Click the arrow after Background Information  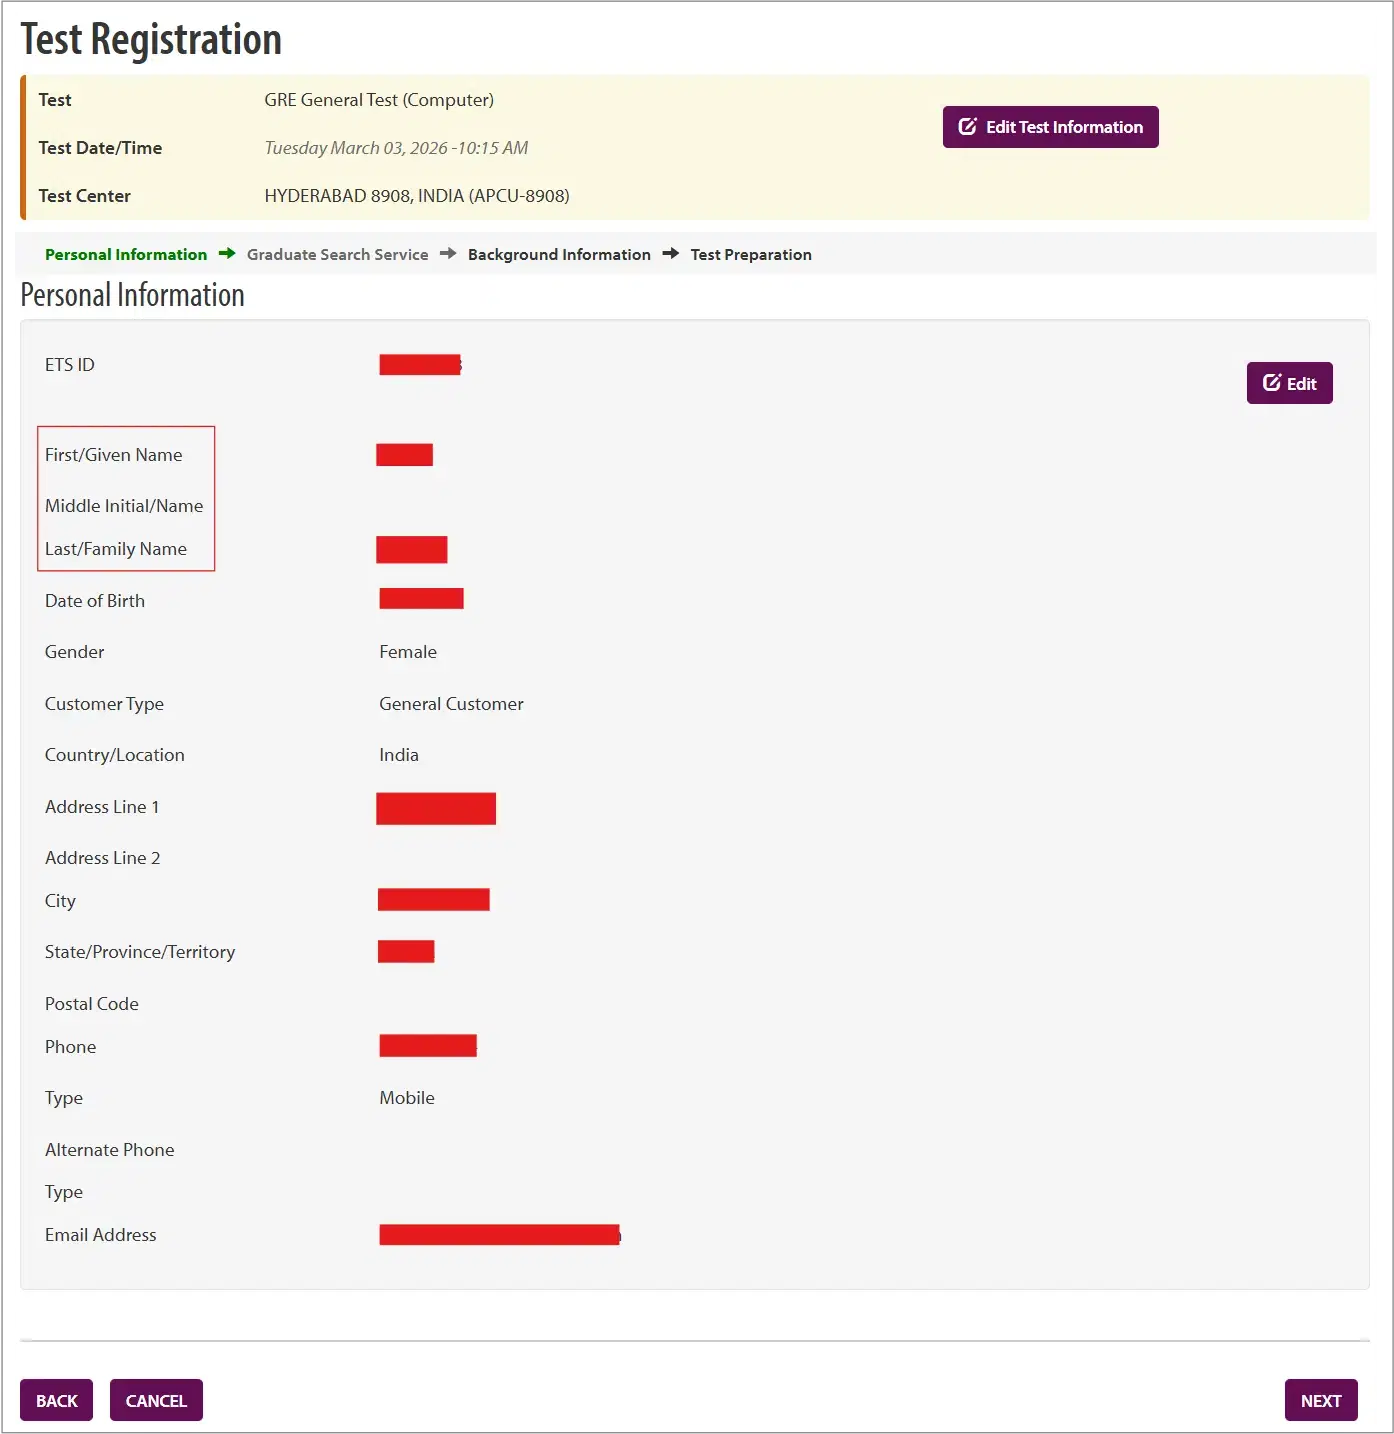[670, 254]
